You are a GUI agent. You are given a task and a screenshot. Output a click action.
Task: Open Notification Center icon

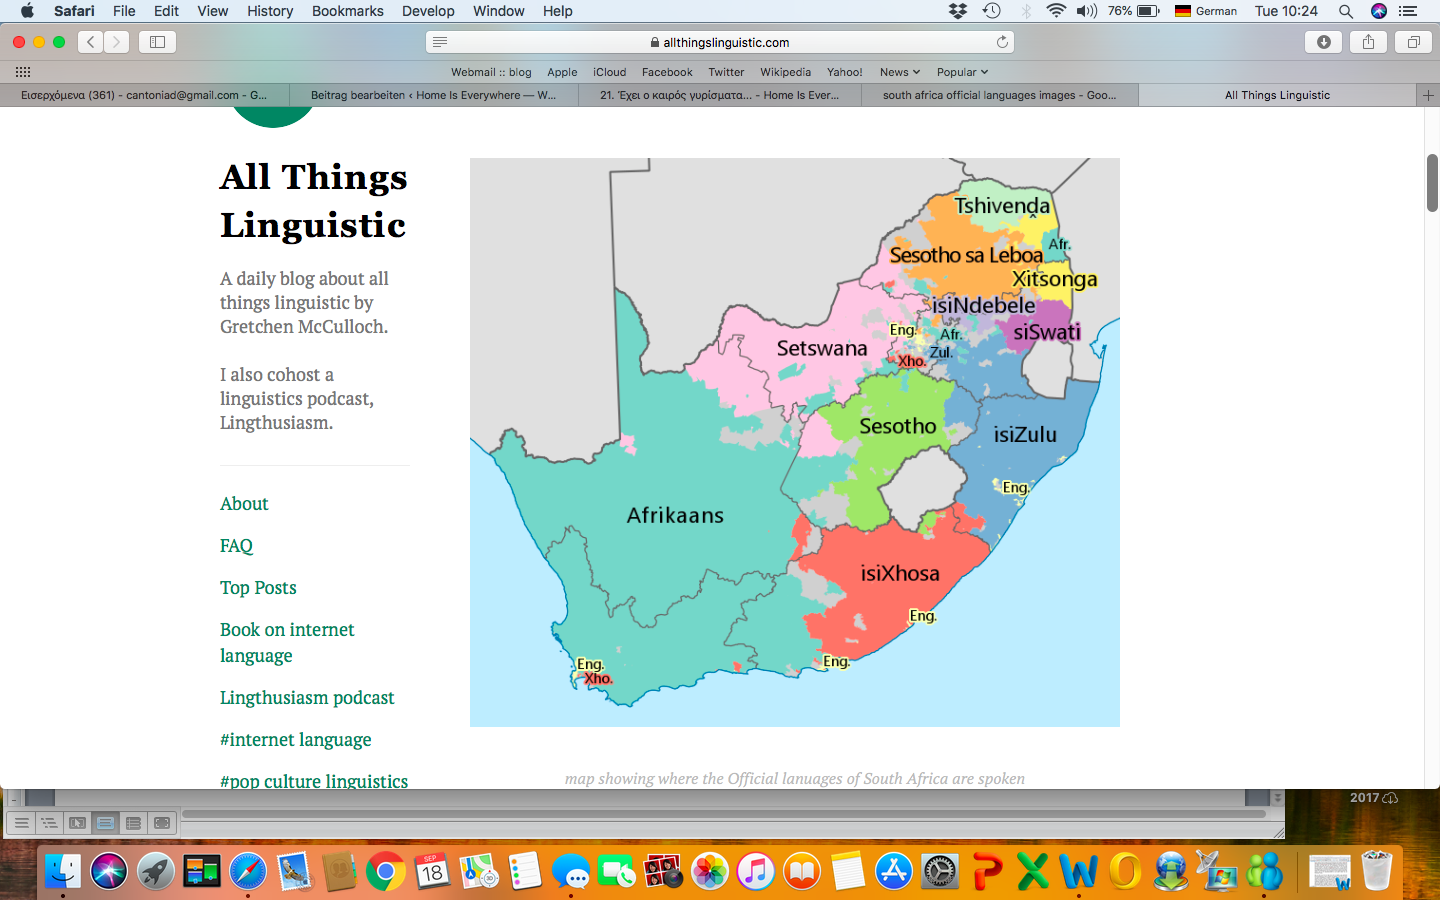[x=1408, y=11]
